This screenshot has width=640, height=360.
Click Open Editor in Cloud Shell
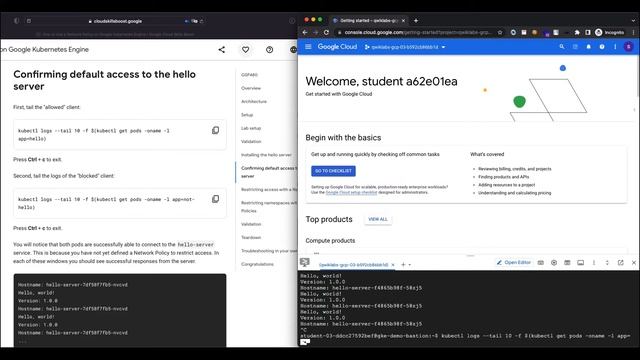(513, 263)
